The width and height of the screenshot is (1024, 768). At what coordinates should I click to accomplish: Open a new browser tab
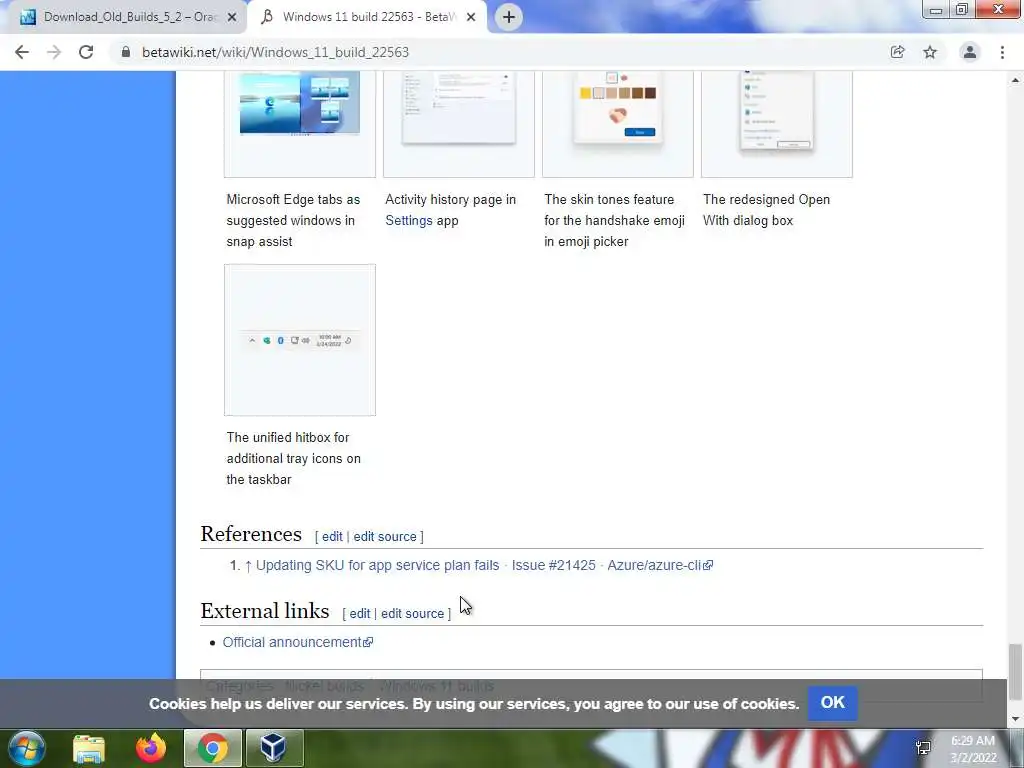click(509, 17)
